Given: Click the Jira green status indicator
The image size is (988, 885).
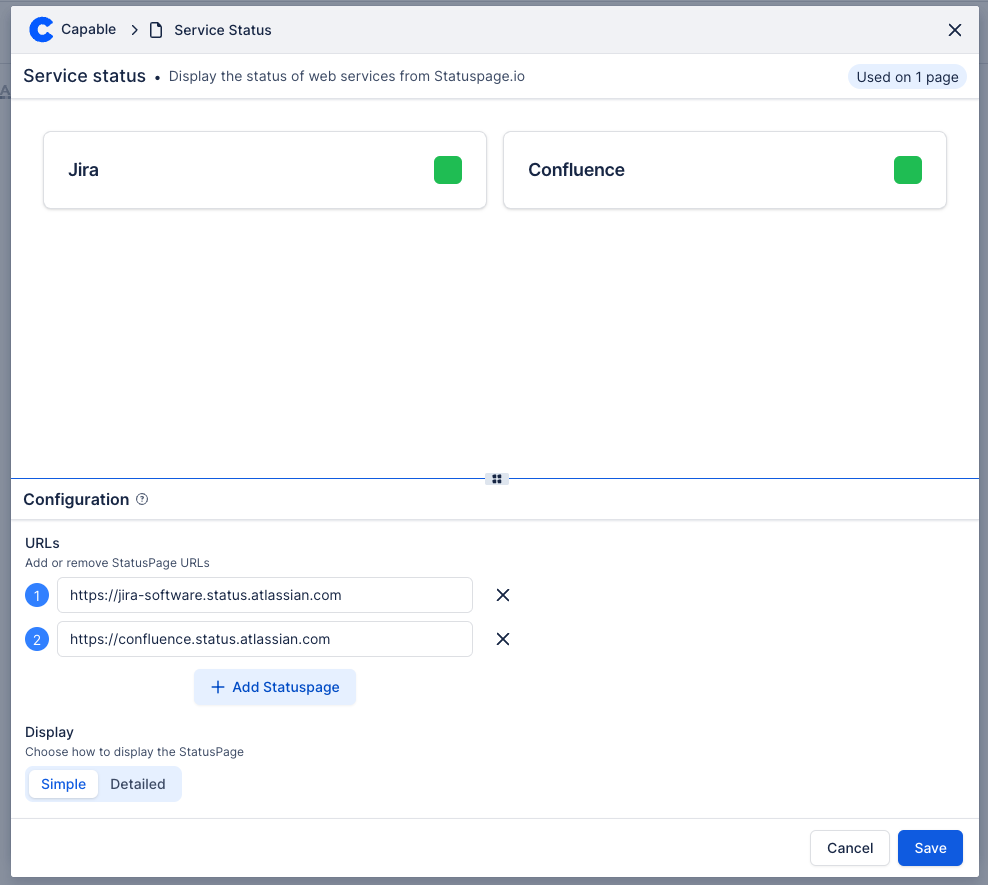Looking at the screenshot, I should point(448,170).
